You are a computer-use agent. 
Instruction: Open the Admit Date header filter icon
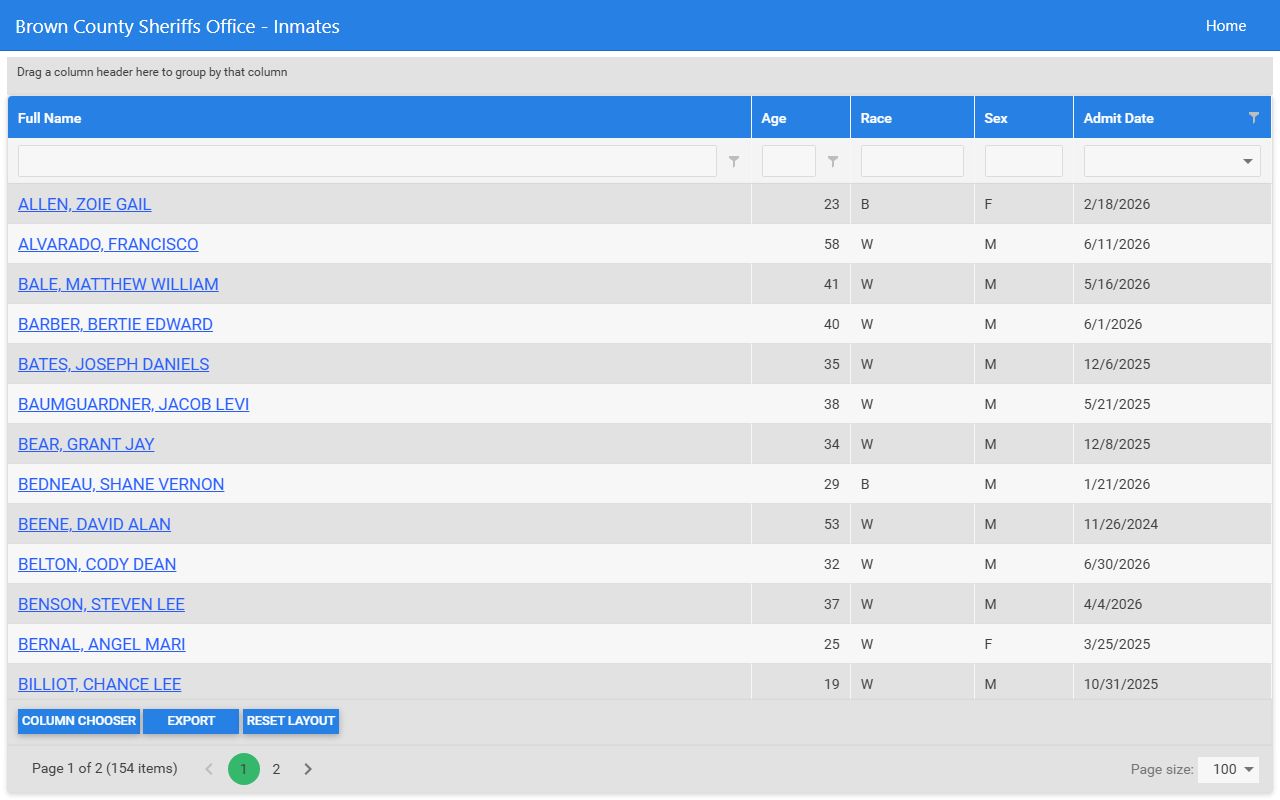(1254, 118)
